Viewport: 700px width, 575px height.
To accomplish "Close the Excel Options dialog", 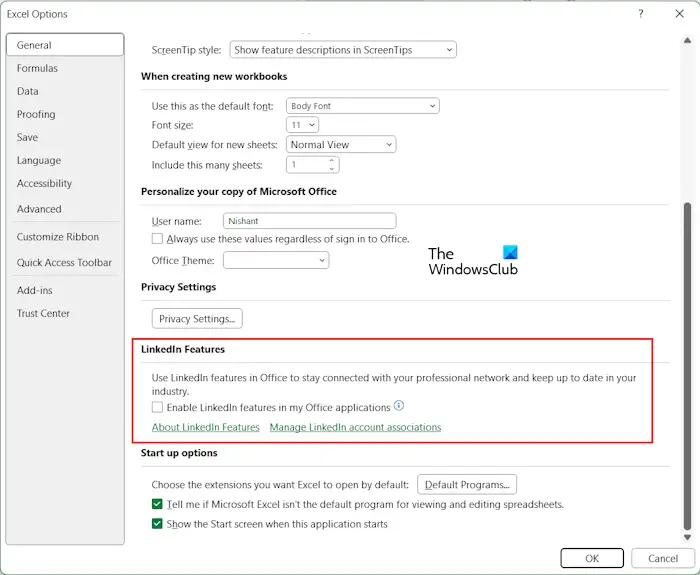I will click(679, 14).
